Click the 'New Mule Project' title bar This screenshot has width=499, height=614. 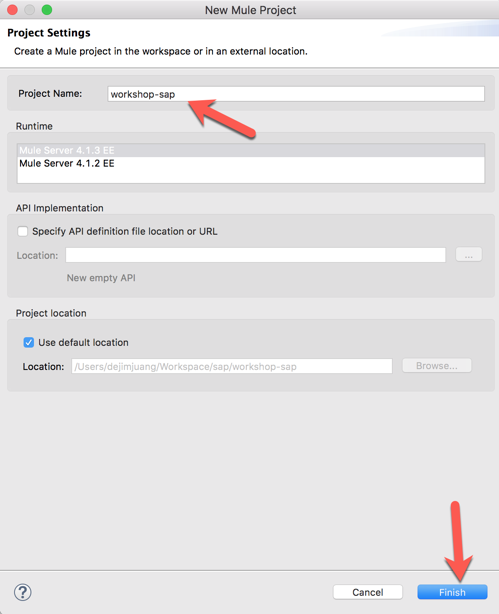tap(251, 10)
